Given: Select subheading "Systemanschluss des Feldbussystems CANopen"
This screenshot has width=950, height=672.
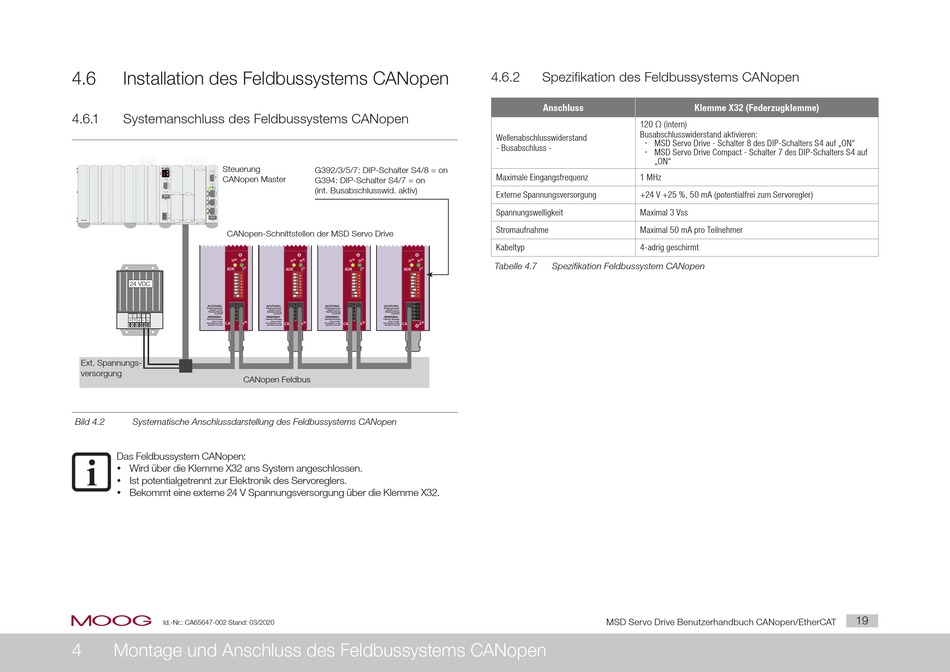Looking at the screenshot, I should coord(265,119).
